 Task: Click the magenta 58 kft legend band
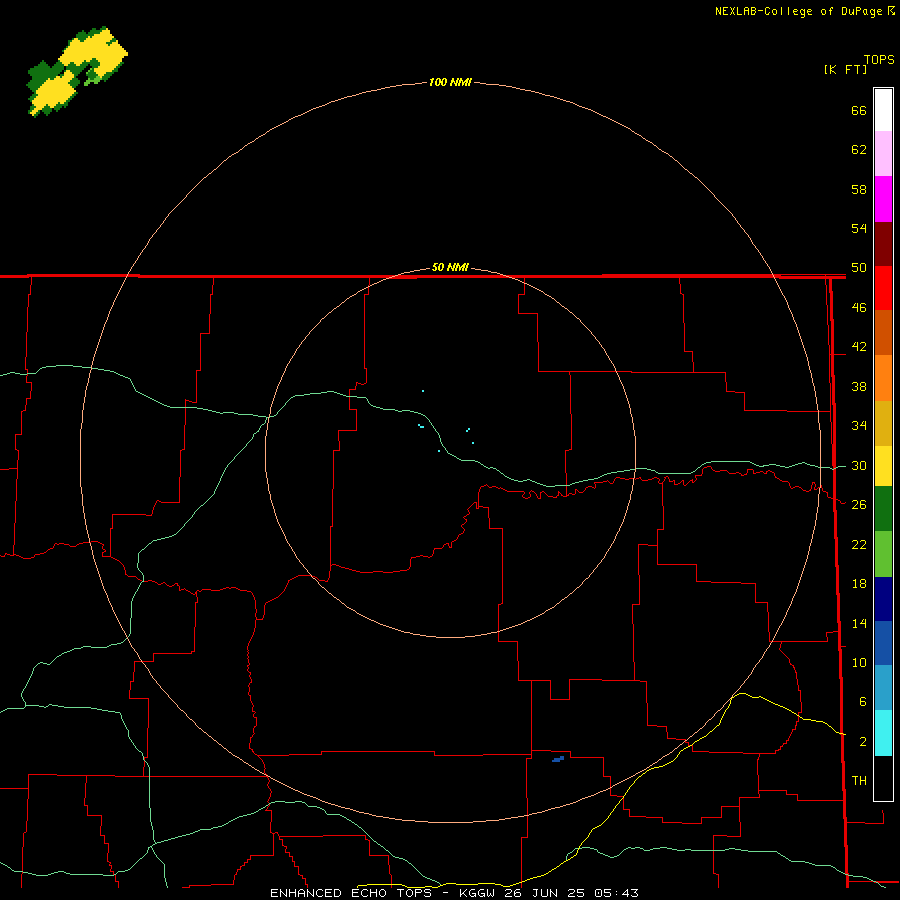coord(883,199)
